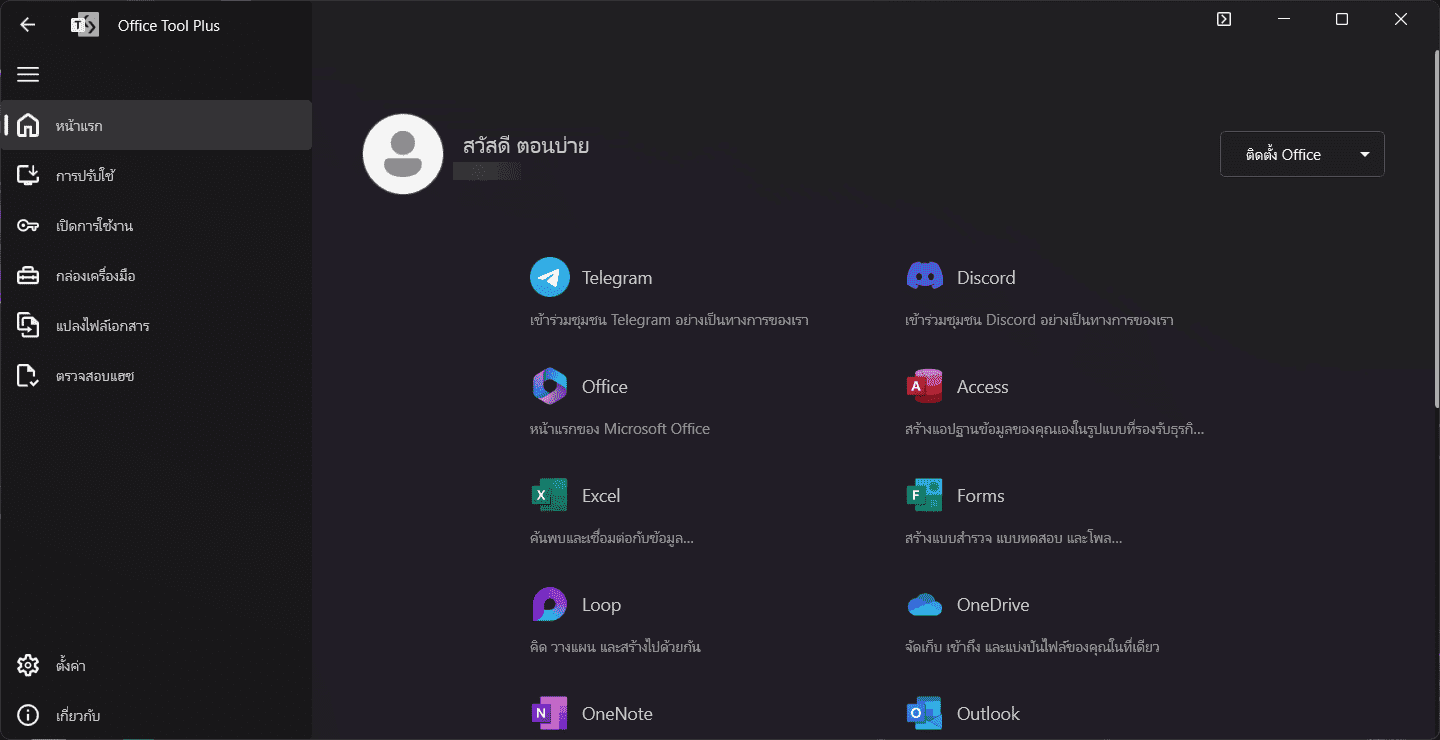
Task: Click the Telegram icon
Action: coord(550,278)
